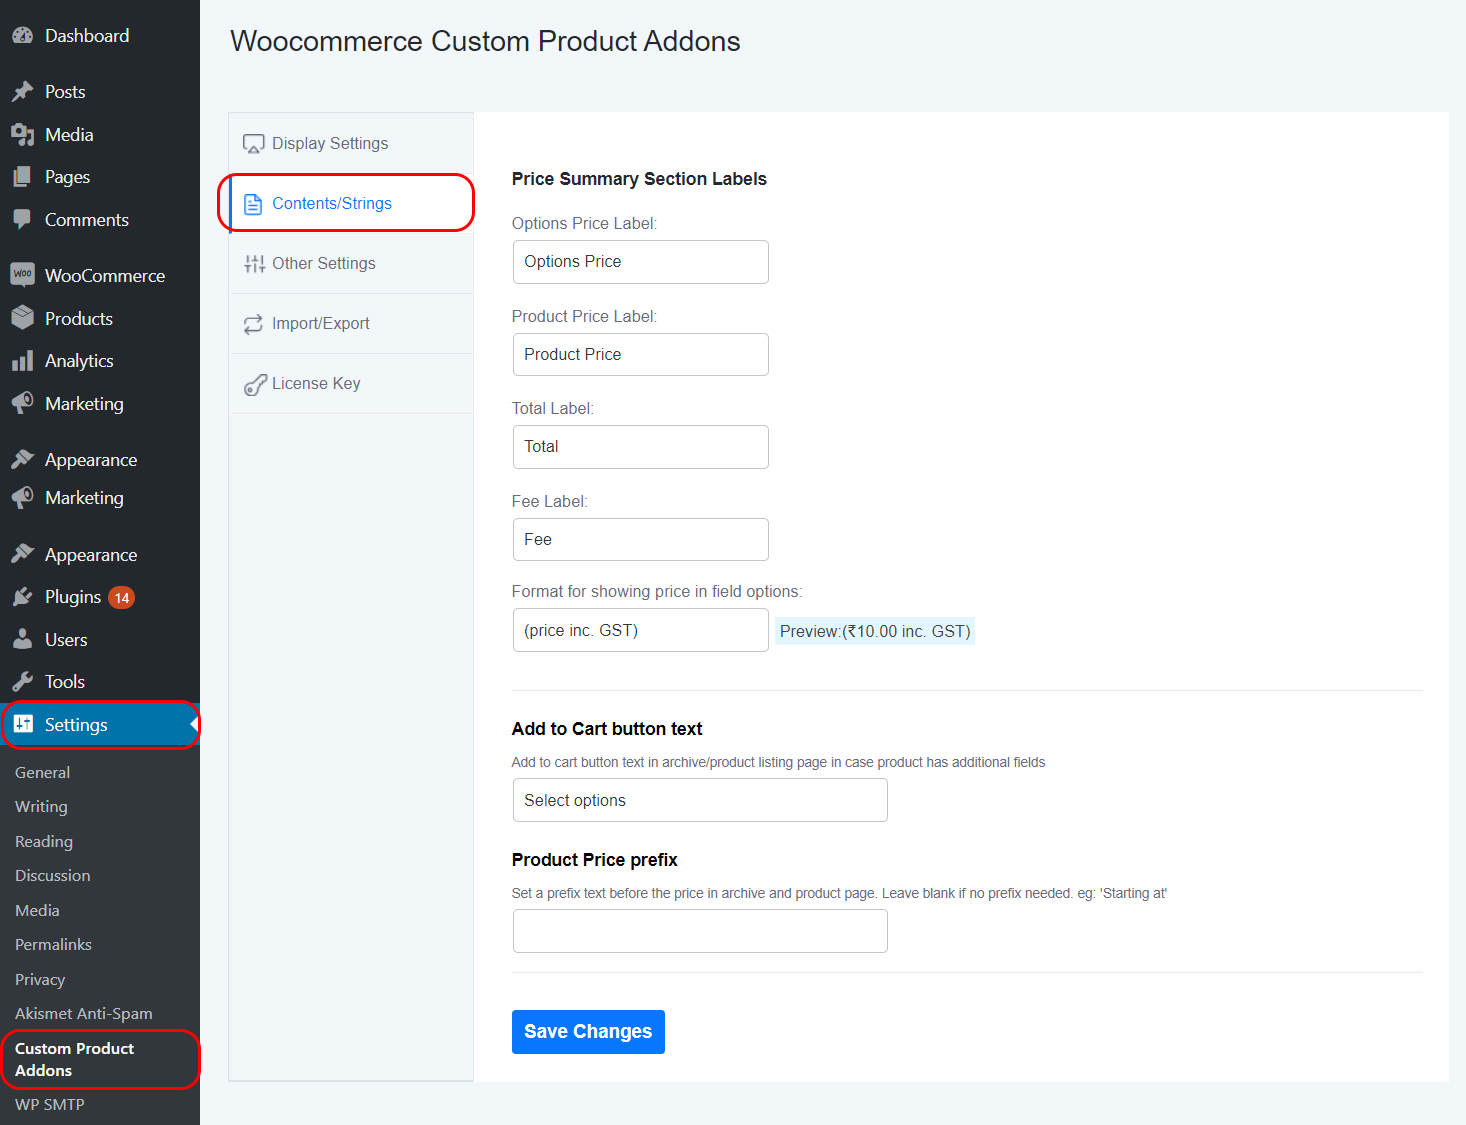Open Akismet Anti-Spam submenu link
Screen dimensions: 1466x1125
(84, 1014)
